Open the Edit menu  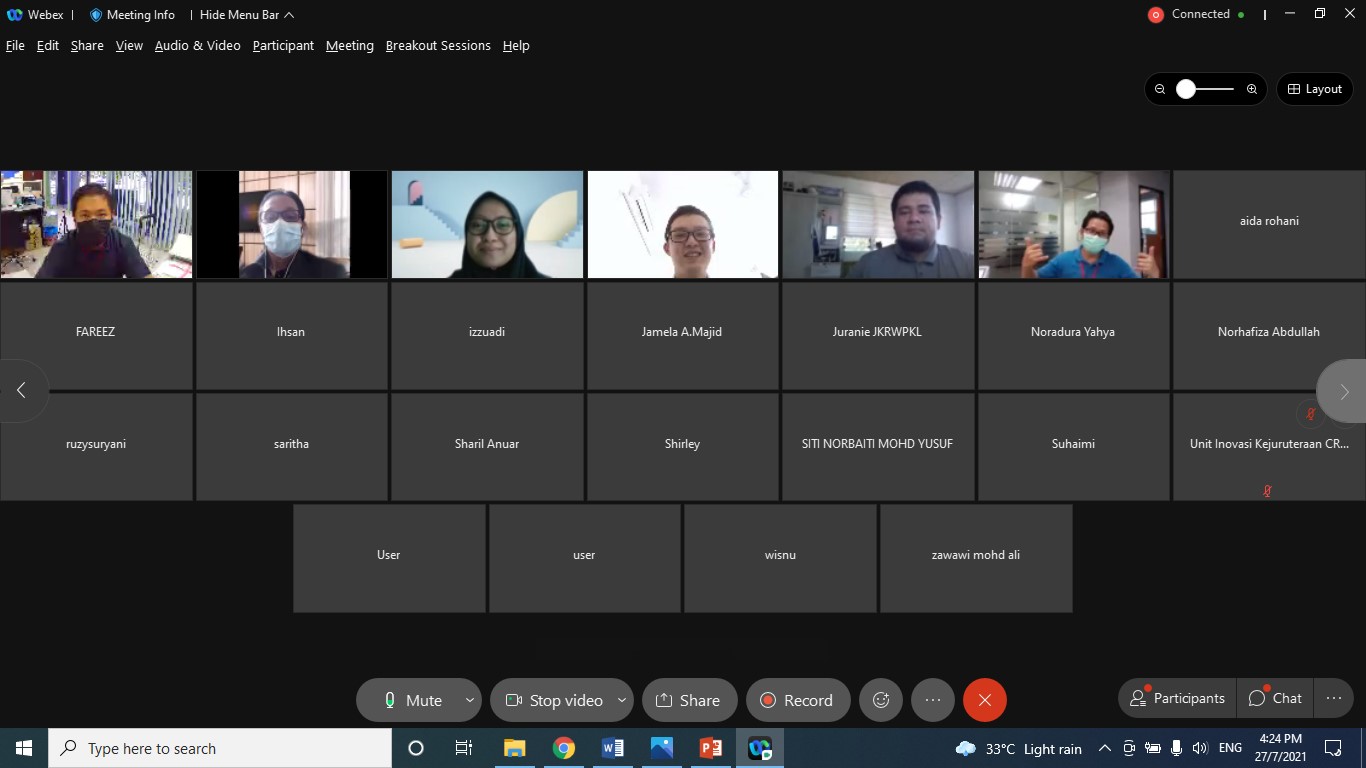pyautogui.click(x=48, y=46)
